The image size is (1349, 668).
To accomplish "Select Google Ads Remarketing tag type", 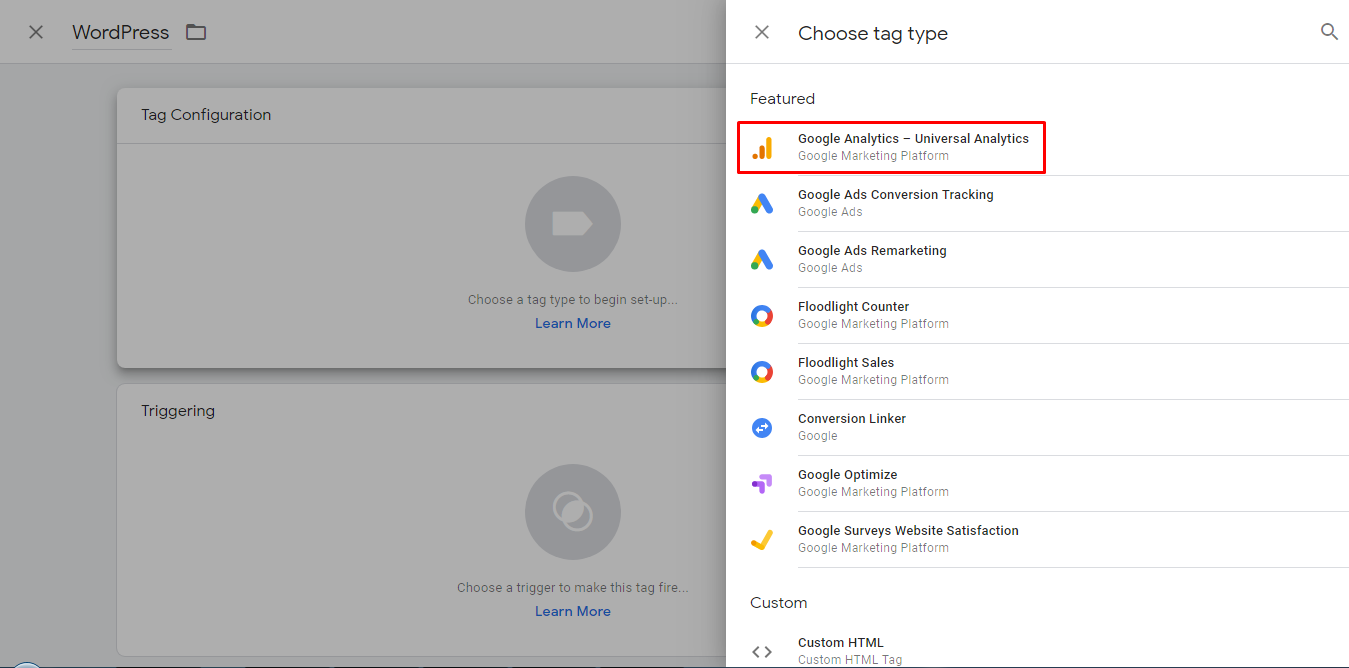I will (1037, 259).
